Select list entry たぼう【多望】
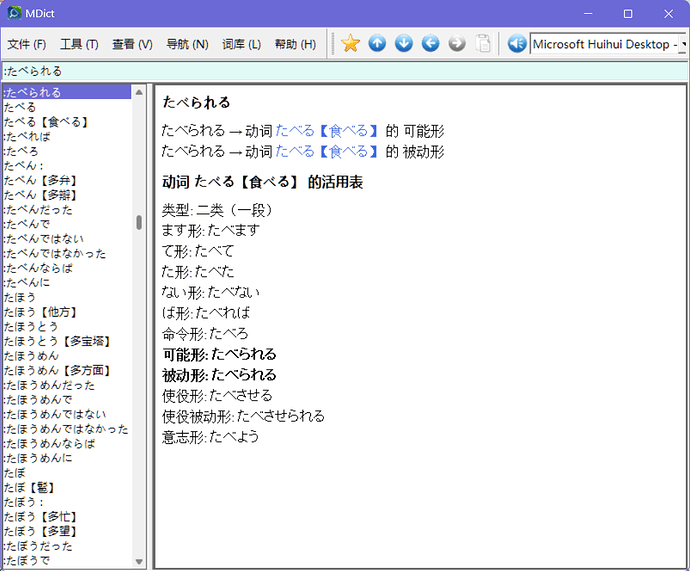690x571 pixels. click(x=66, y=531)
